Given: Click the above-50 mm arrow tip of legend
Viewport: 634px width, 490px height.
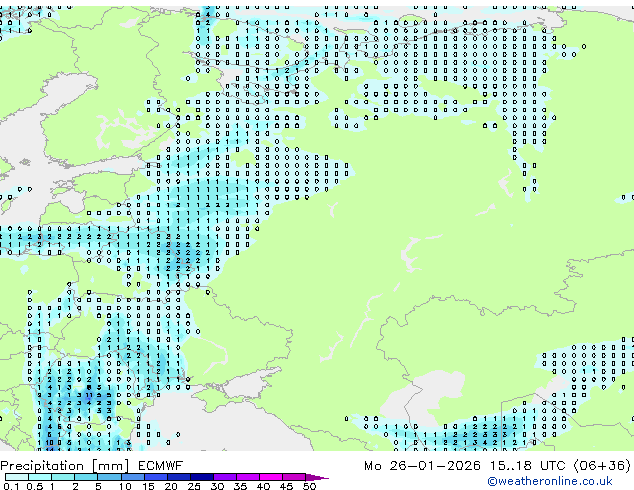Looking at the screenshot, I should click(x=317, y=478).
